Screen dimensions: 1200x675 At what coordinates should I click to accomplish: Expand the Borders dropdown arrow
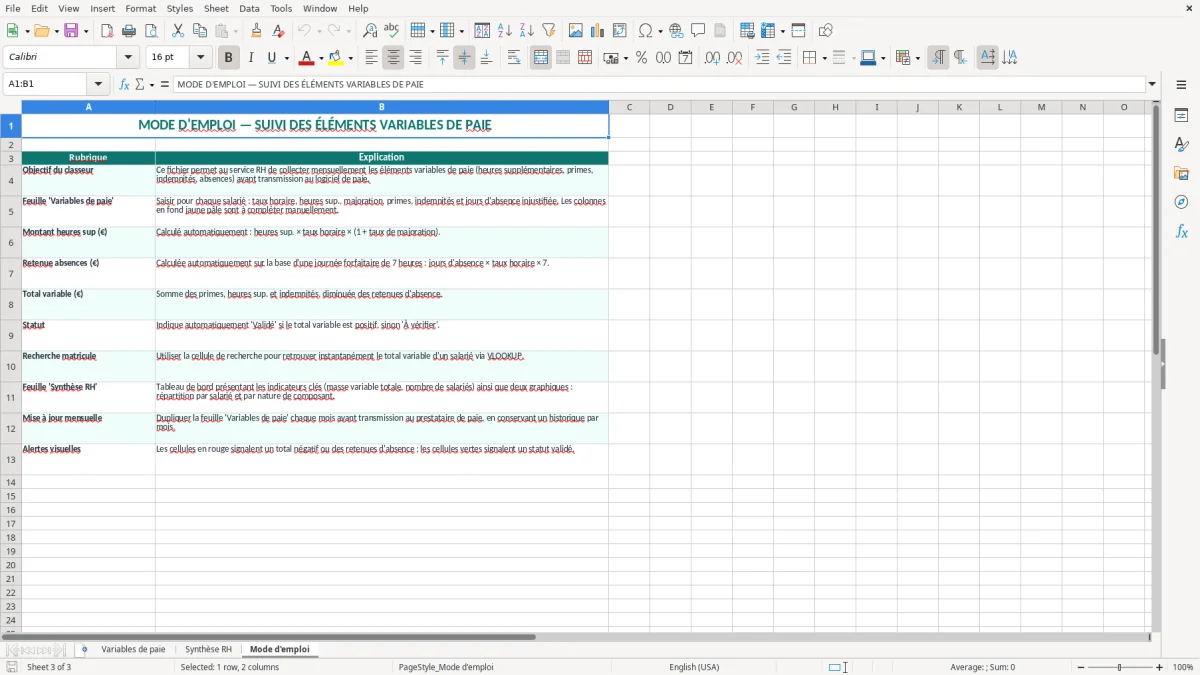click(x=824, y=58)
